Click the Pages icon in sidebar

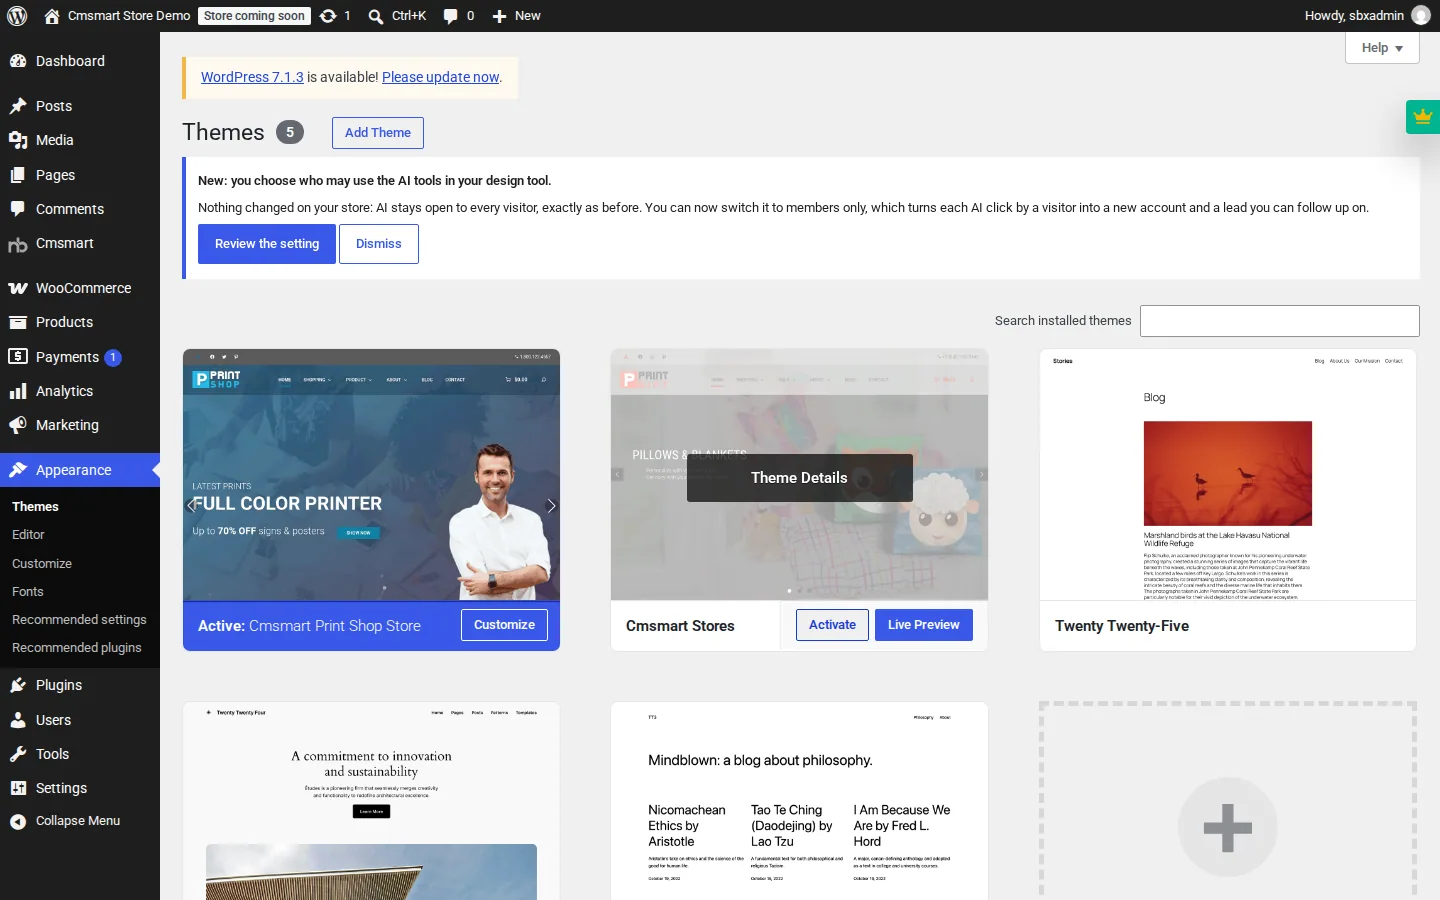click(x=18, y=175)
